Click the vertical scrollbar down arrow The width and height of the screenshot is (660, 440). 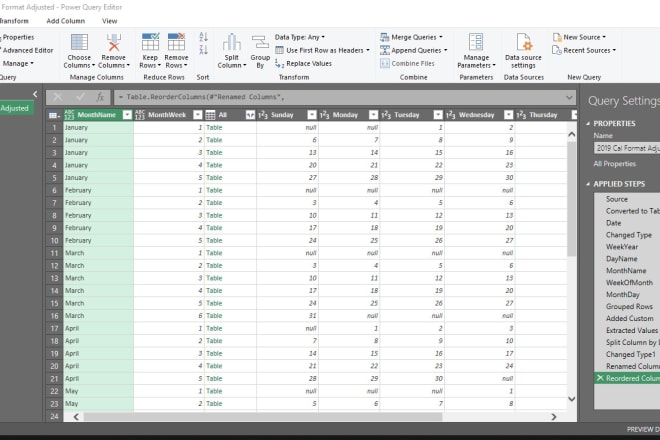[572, 399]
